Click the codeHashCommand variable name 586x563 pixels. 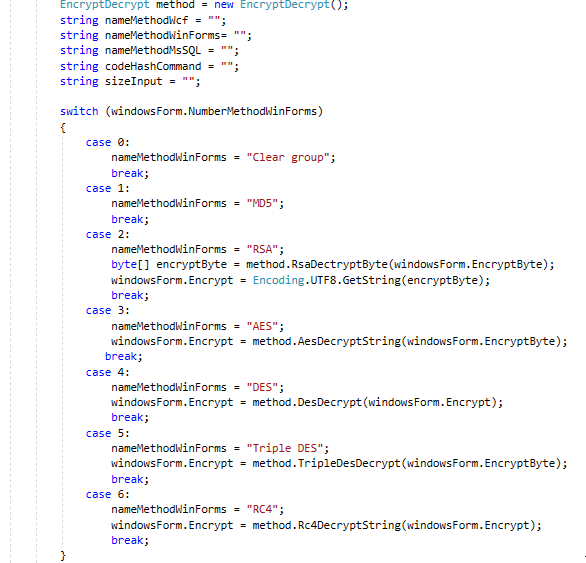(x=153, y=67)
